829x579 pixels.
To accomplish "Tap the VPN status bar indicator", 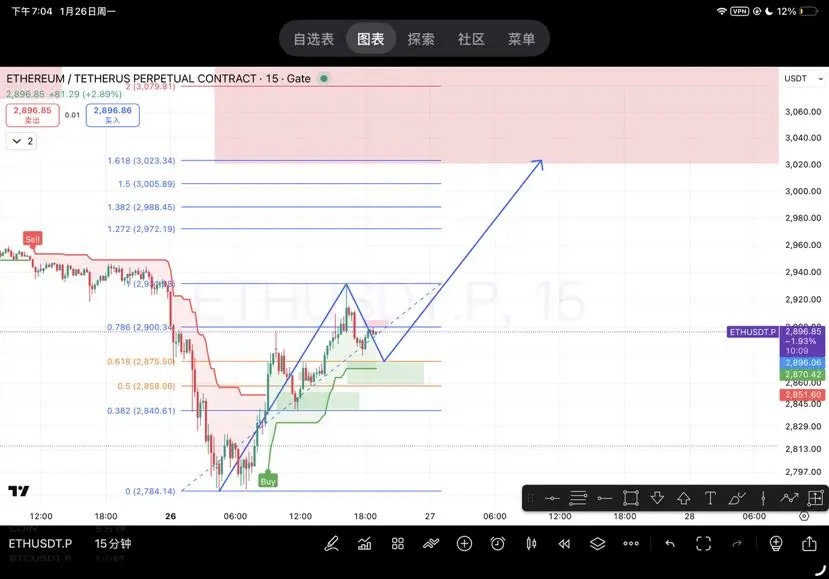I will coord(740,11).
